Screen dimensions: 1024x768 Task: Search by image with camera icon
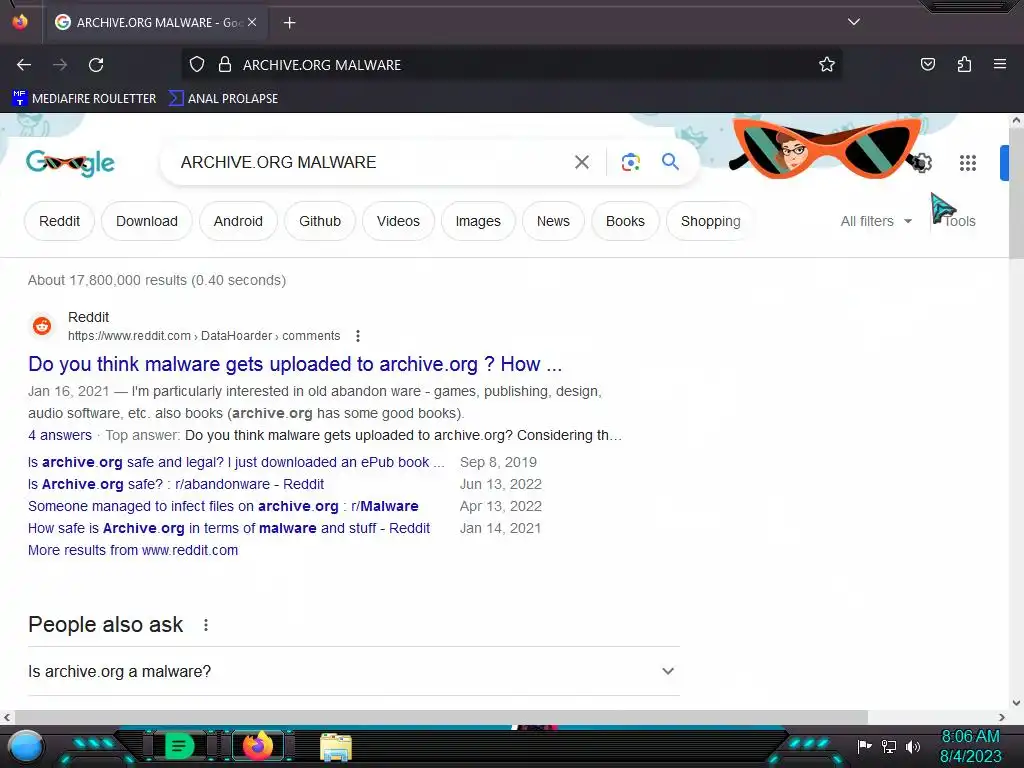630,162
